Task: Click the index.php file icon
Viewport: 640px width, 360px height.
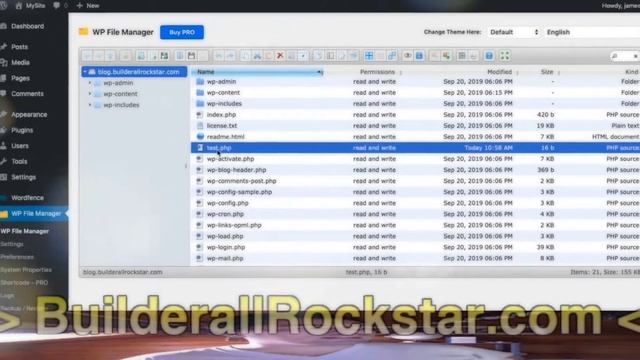Action: (200, 115)
